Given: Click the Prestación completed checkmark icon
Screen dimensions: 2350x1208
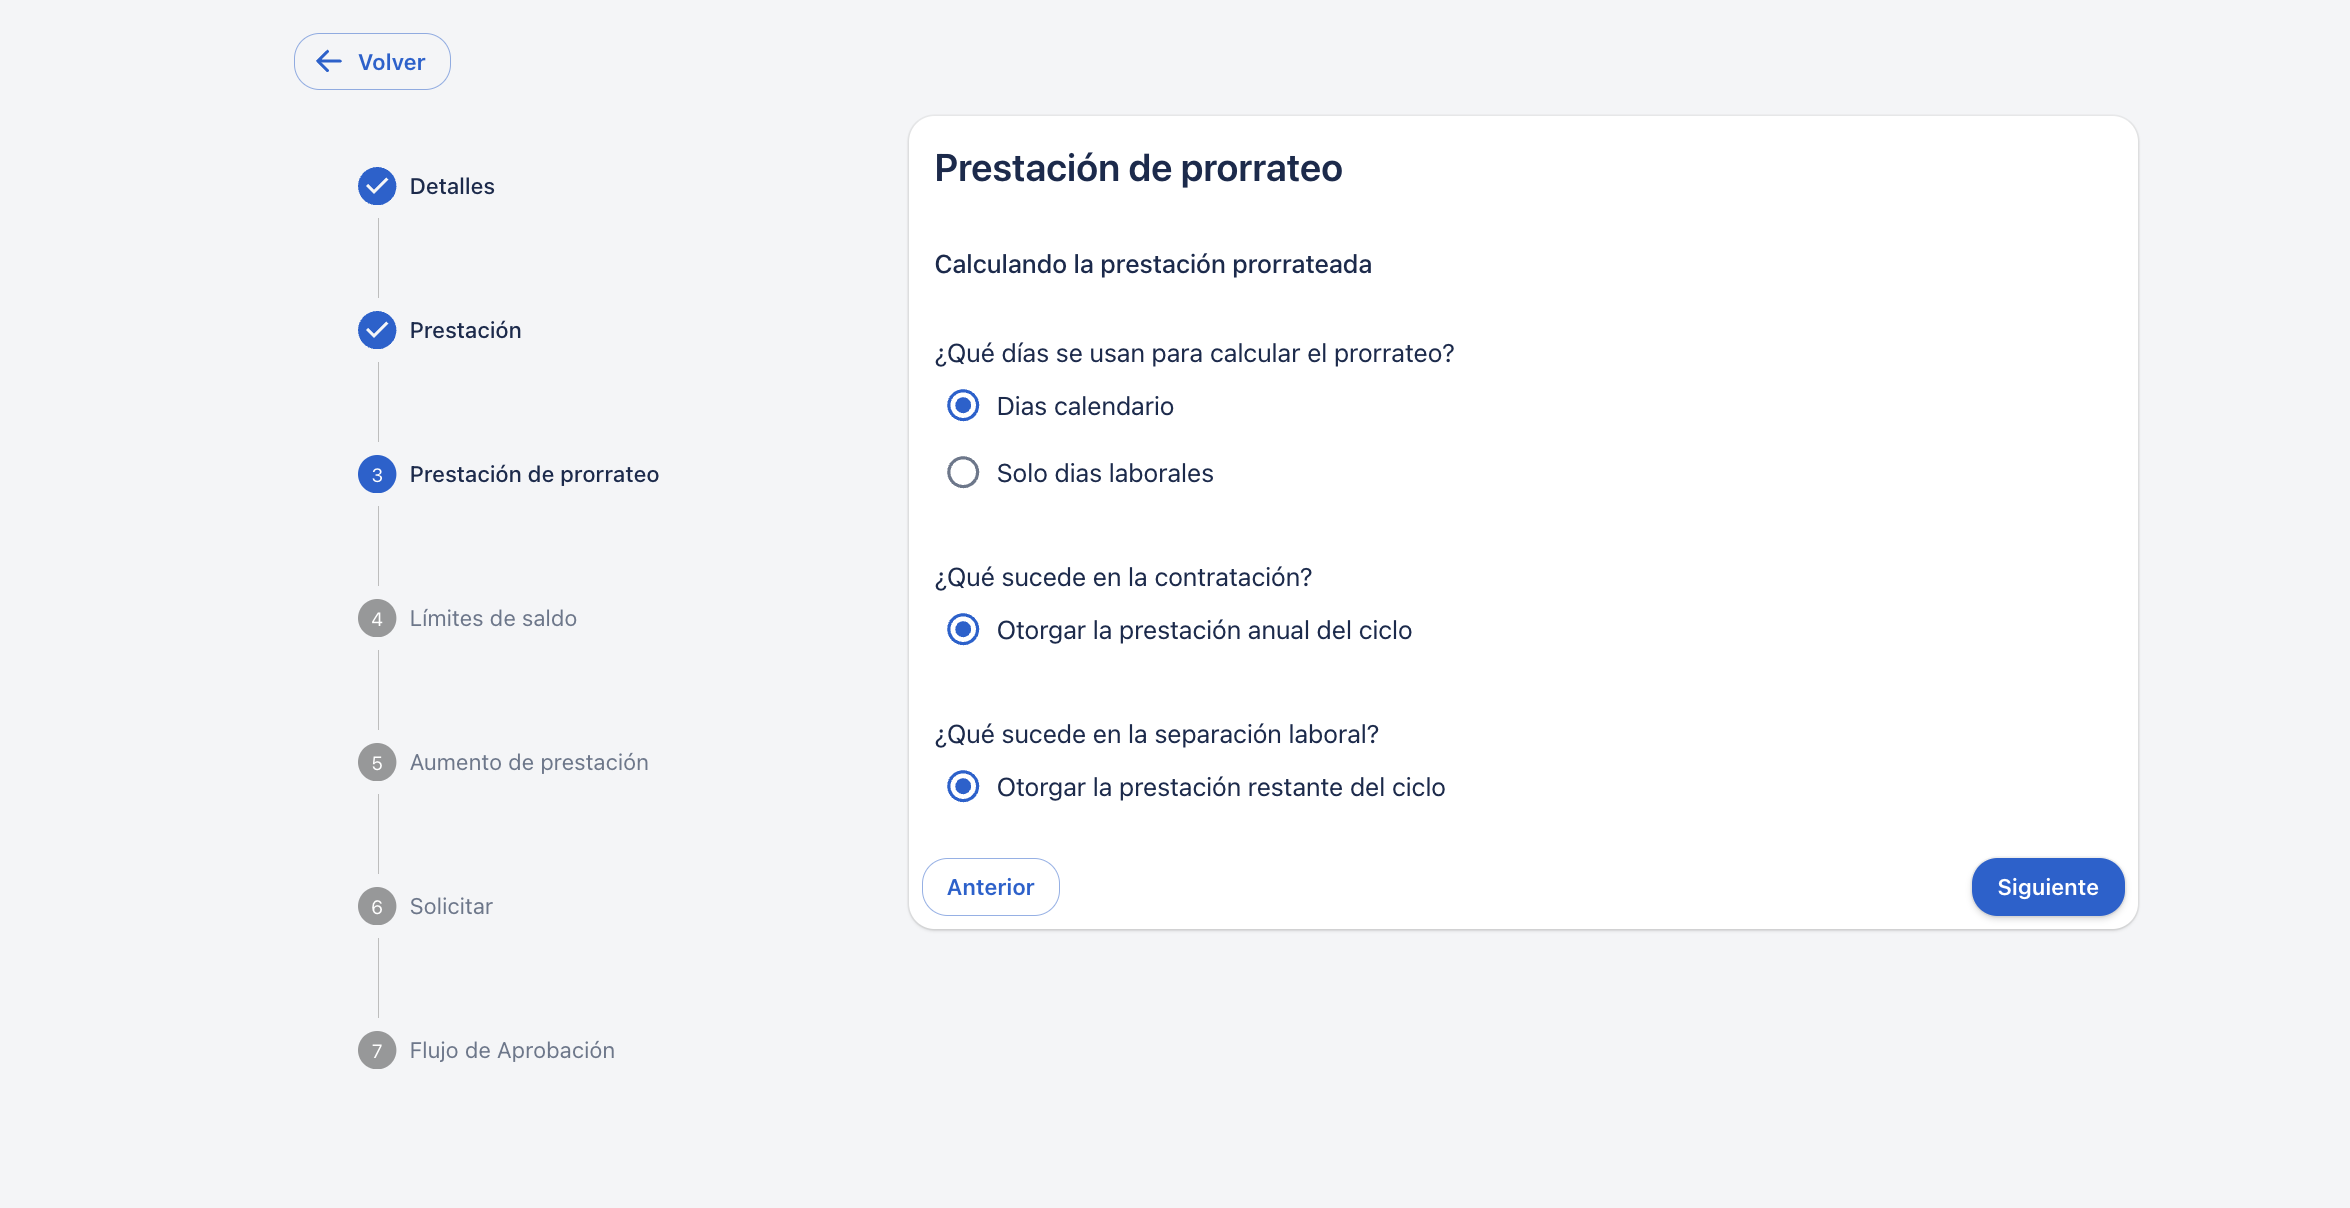Looking at the screenshot, I should click(x=377, y=330).
